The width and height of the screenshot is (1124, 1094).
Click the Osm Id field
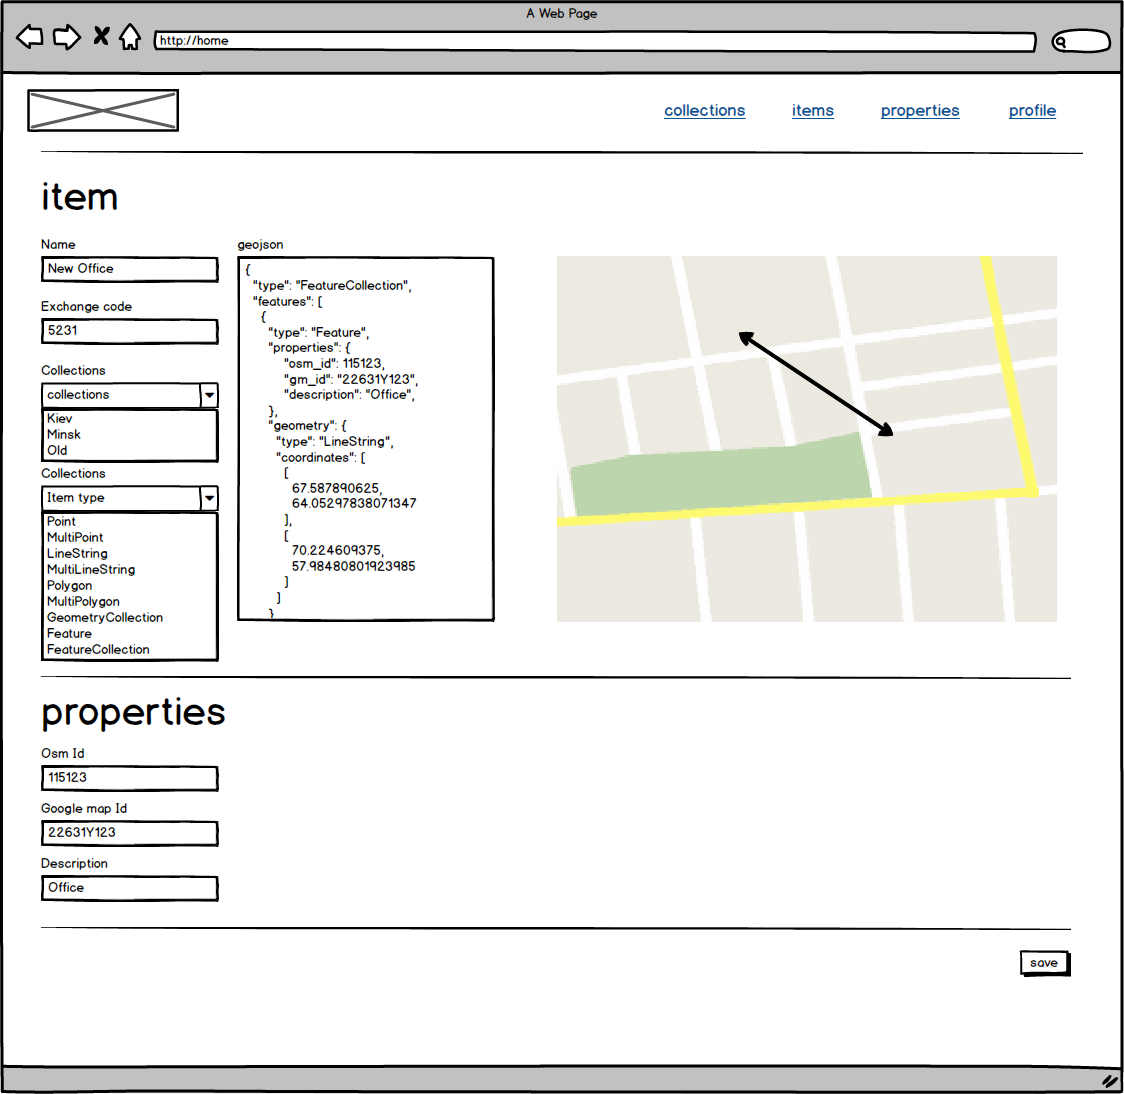click(130, 779)
